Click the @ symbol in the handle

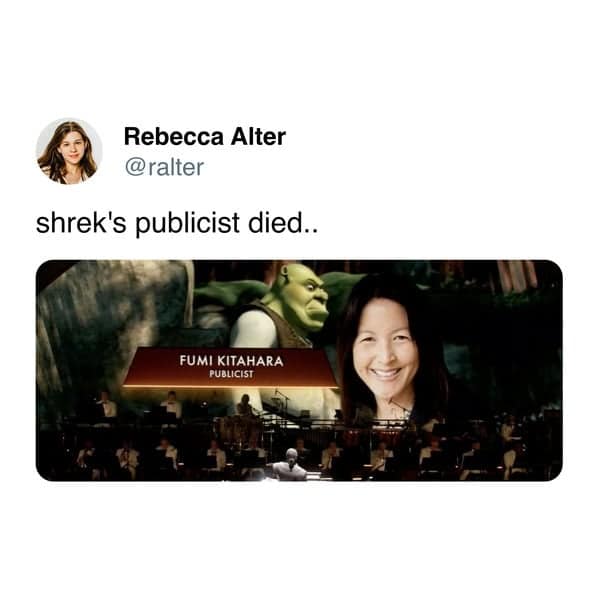(x=135, y=167)
